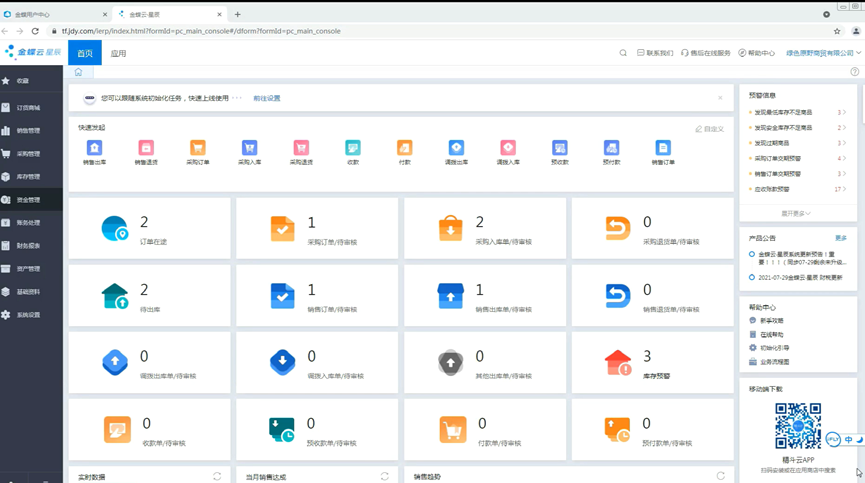Screen dimensions: 865x483
Task: Click 自定义 to customize quick start
Action: pos(710,128)
